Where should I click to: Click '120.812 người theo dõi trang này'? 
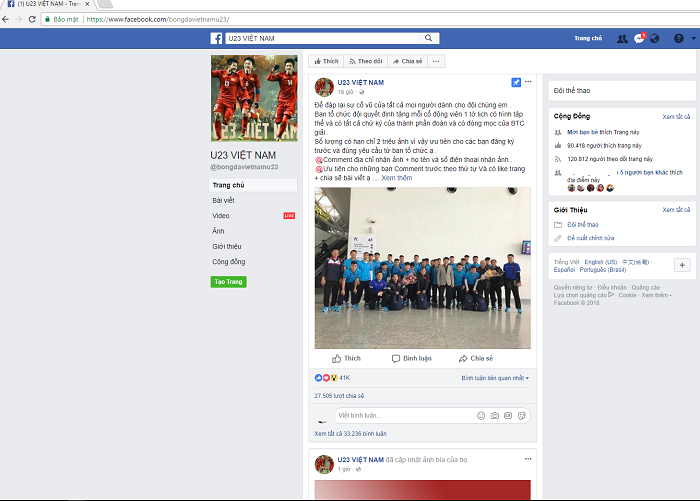click(x=610, y=159)
